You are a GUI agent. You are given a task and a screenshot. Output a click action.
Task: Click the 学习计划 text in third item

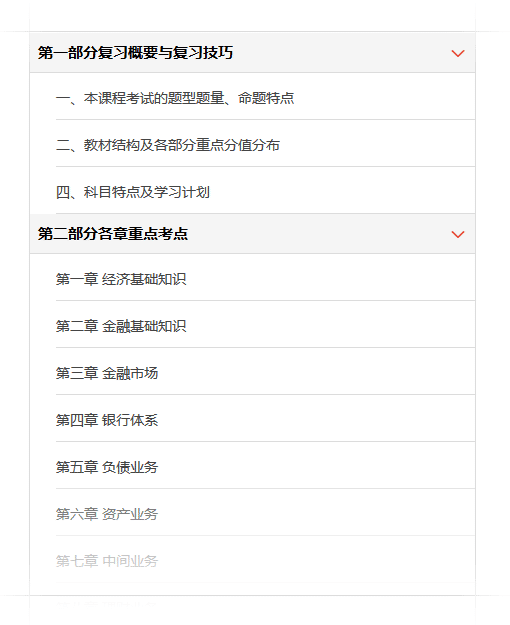pyautogui.click(x=182, y=192)
